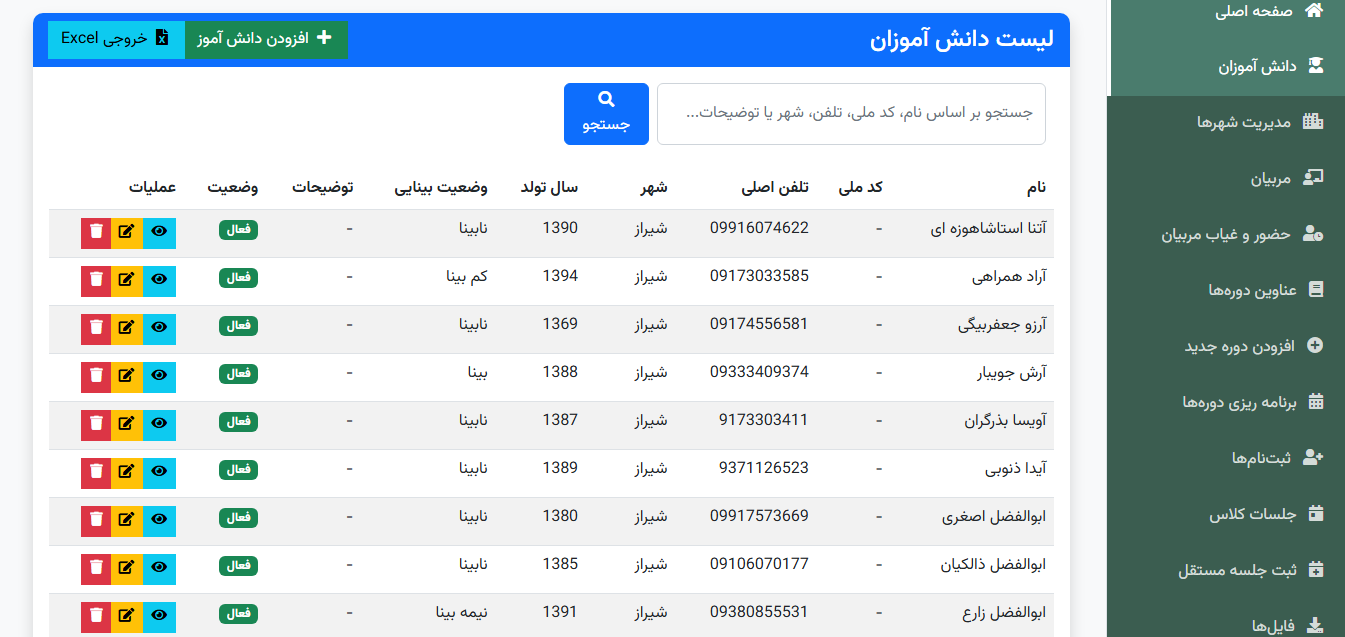
Task: Edit student آرزو جعفربیگی
Action: (127, 328)
